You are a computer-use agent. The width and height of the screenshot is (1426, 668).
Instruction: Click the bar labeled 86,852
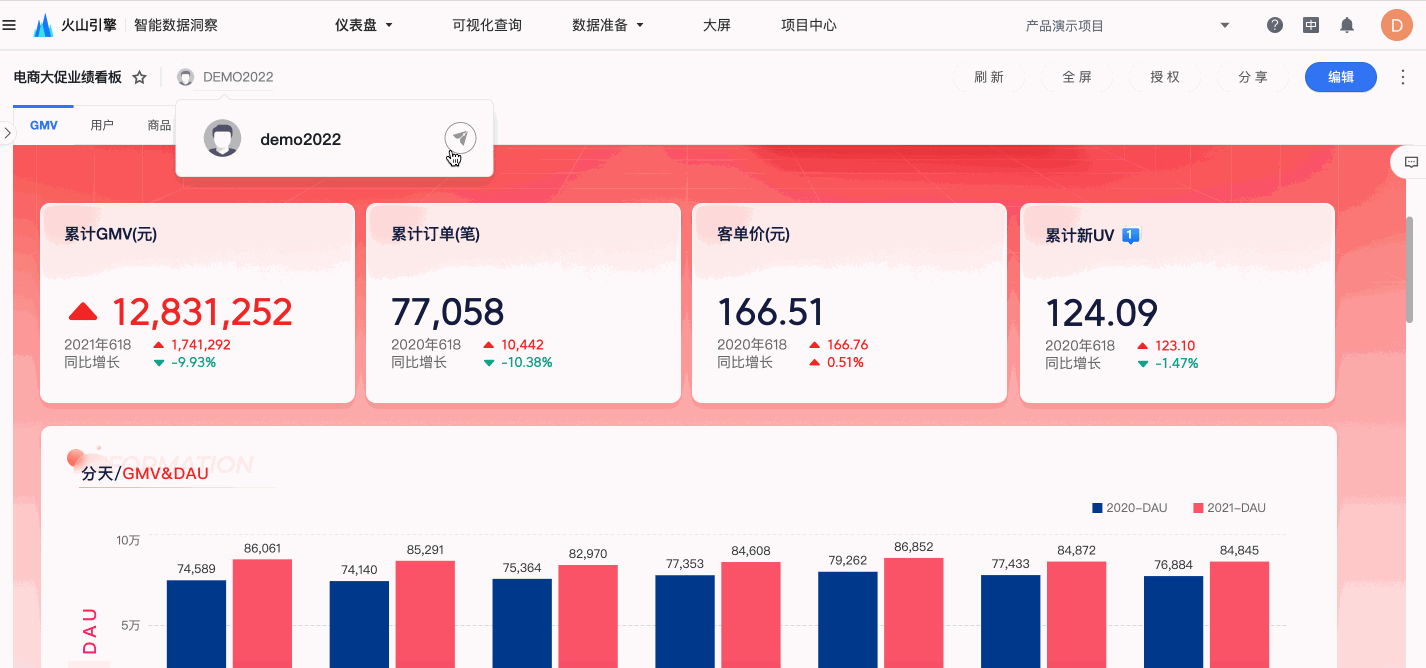point(914,613)
